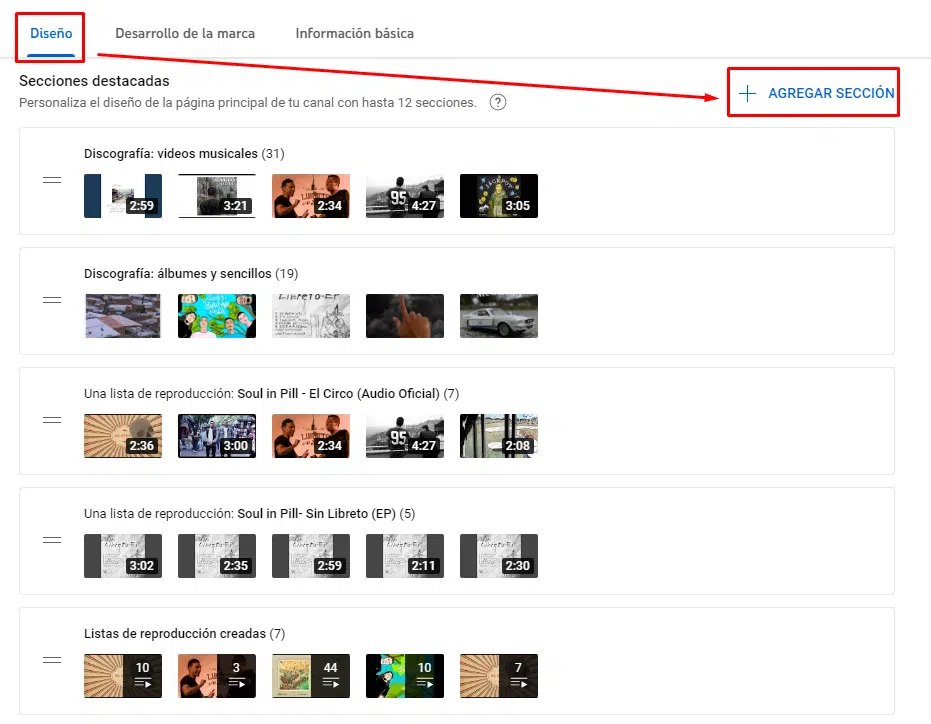Click the white Mustang car thumbnail
Image resolution: width=931 pixels, height=724 pixels.
pos(498,315)
